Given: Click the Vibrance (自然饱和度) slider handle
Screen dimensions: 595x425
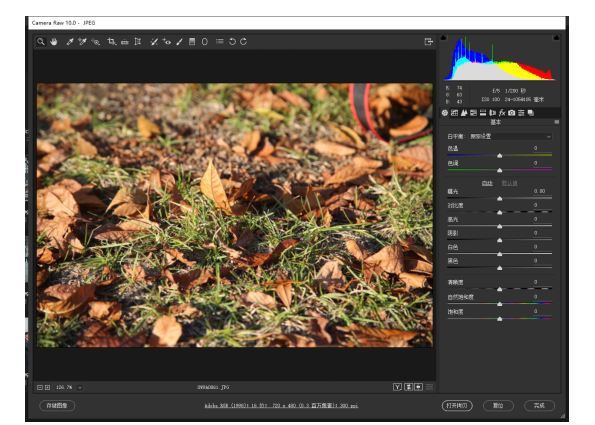Looking at the screenshot, I should (x=500, y=304).
